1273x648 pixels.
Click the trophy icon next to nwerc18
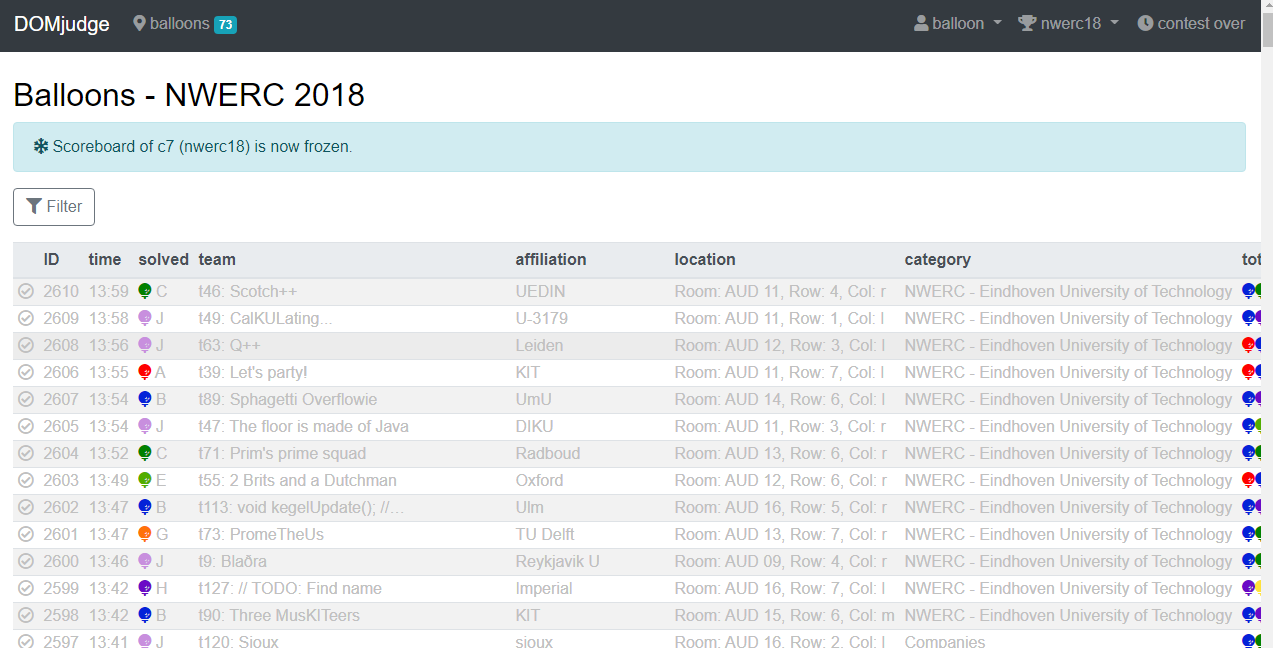click(1028, 23)
